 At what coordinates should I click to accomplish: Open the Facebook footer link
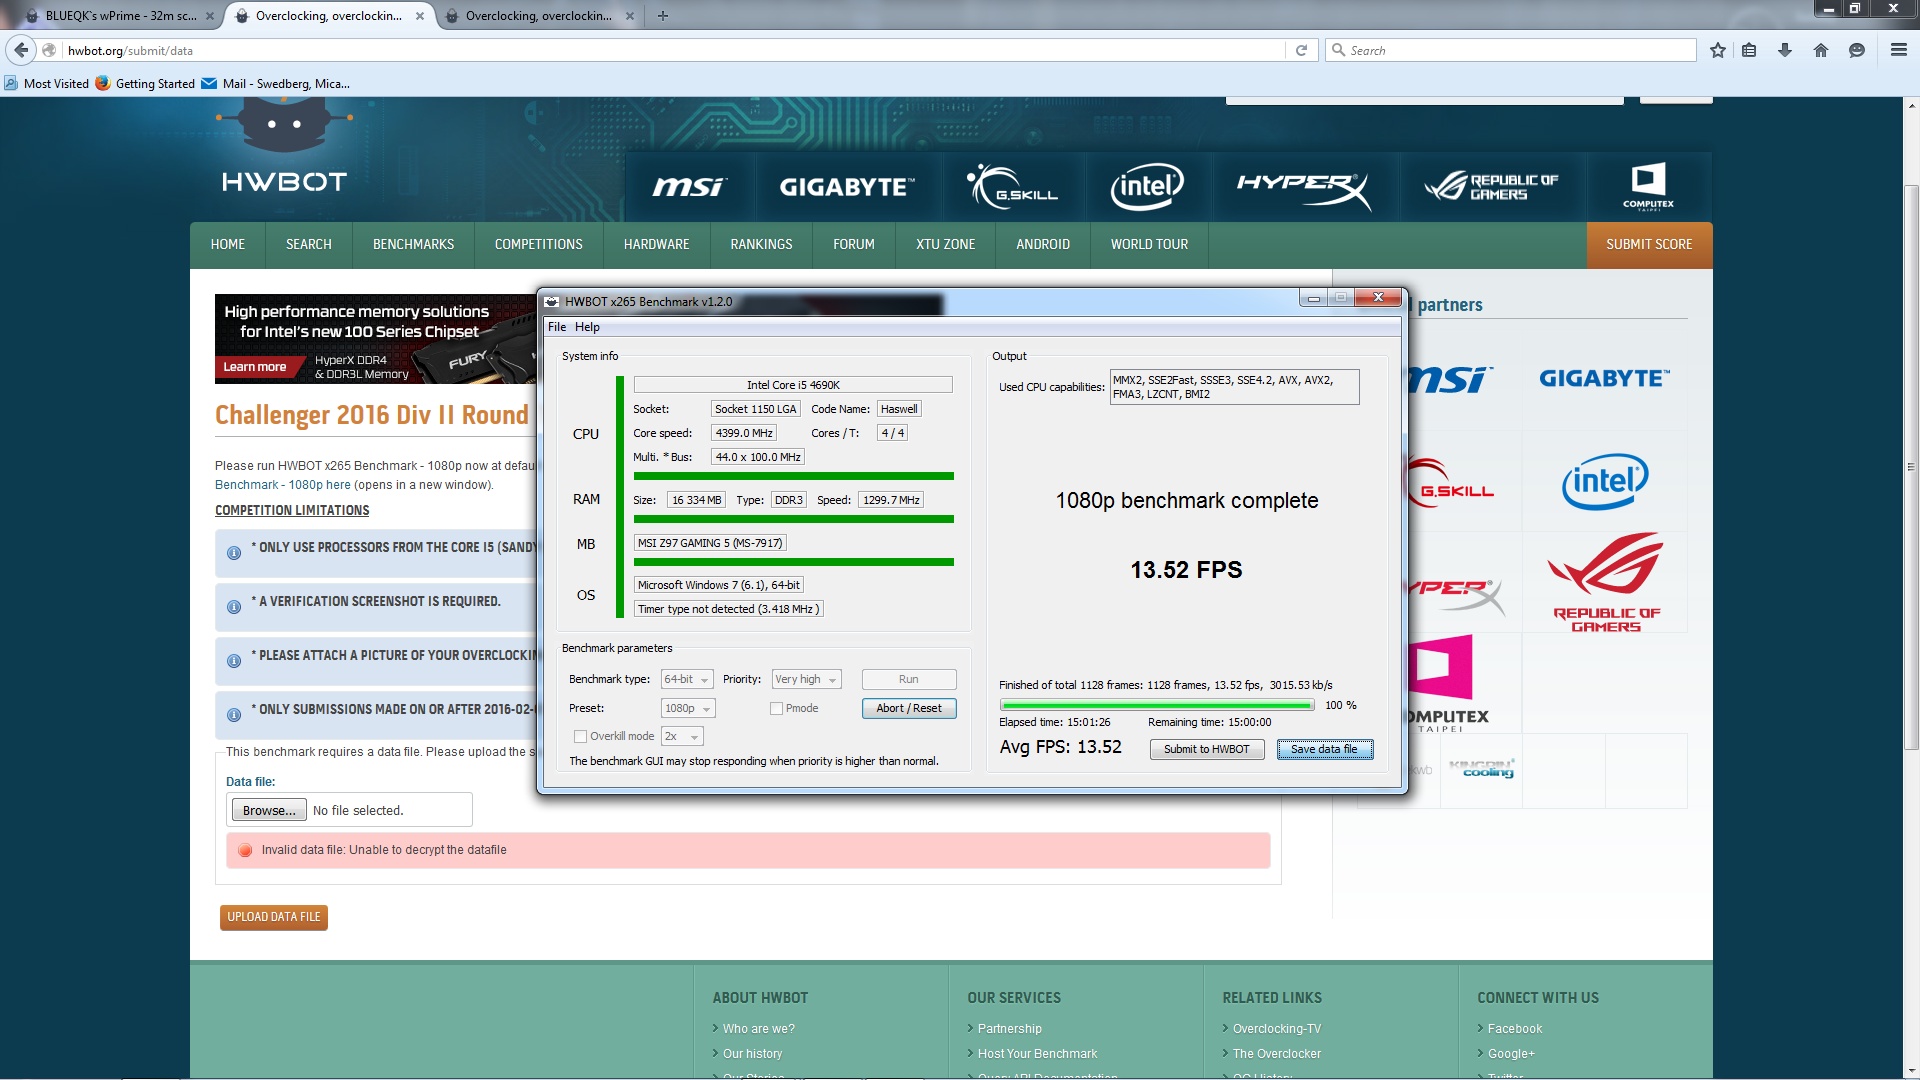coord(1514,1028)
